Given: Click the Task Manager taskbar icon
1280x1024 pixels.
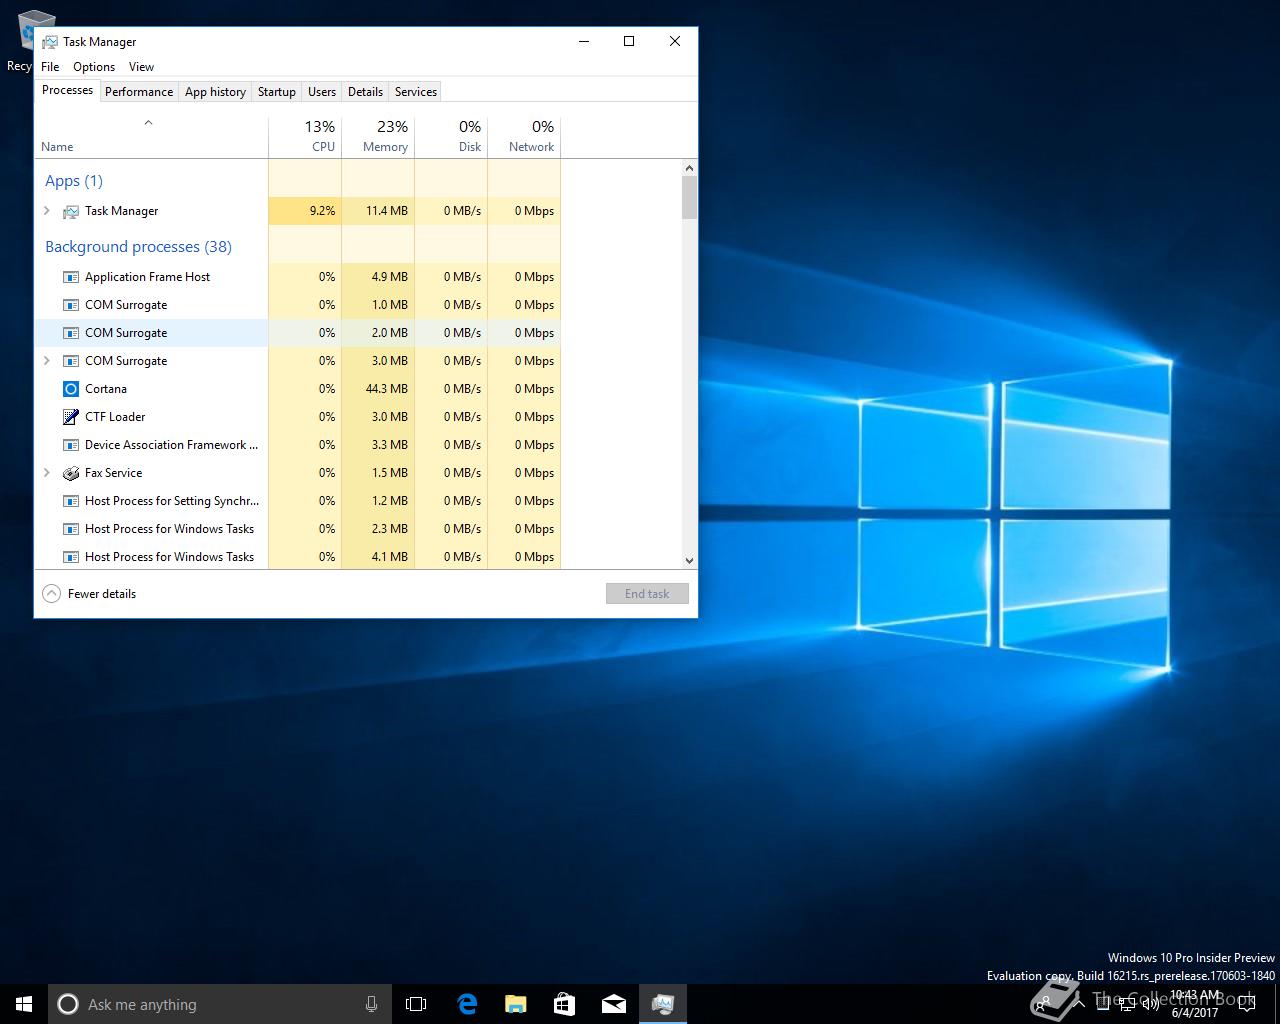Looking at the screenshot, I should (x=662, y=1004).
